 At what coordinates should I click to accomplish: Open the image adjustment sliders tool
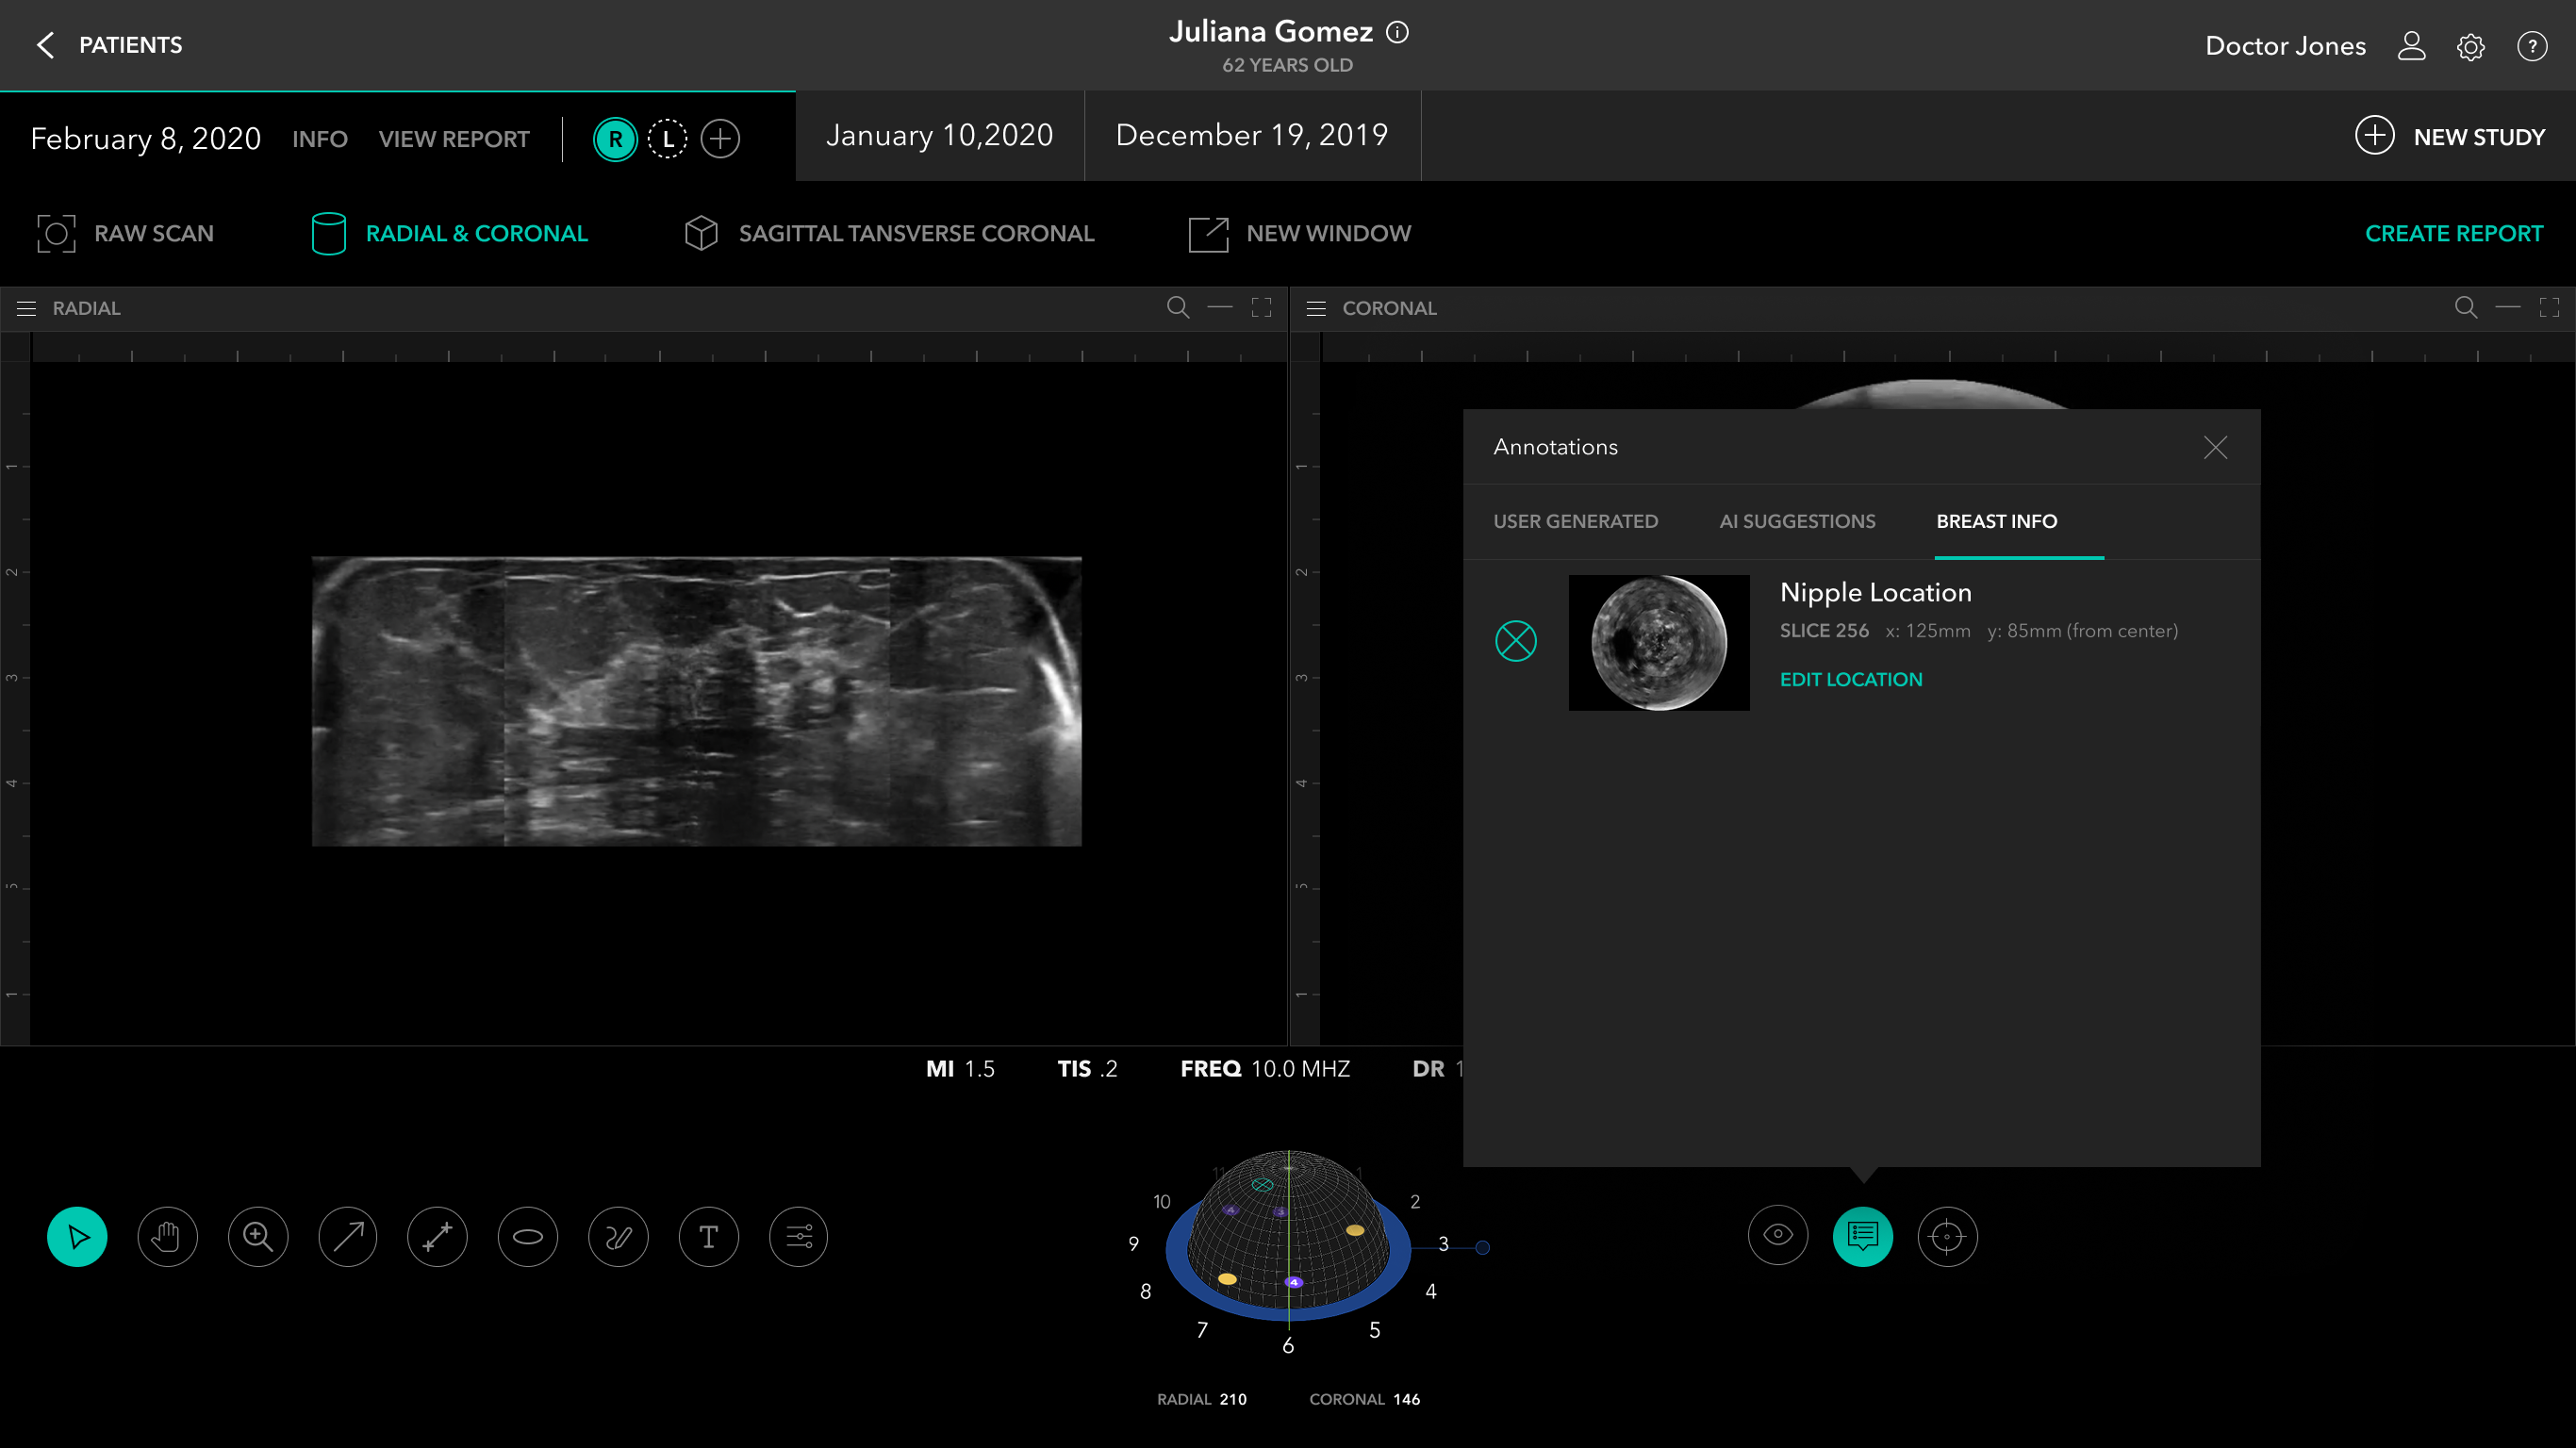tap(798, 1237)
